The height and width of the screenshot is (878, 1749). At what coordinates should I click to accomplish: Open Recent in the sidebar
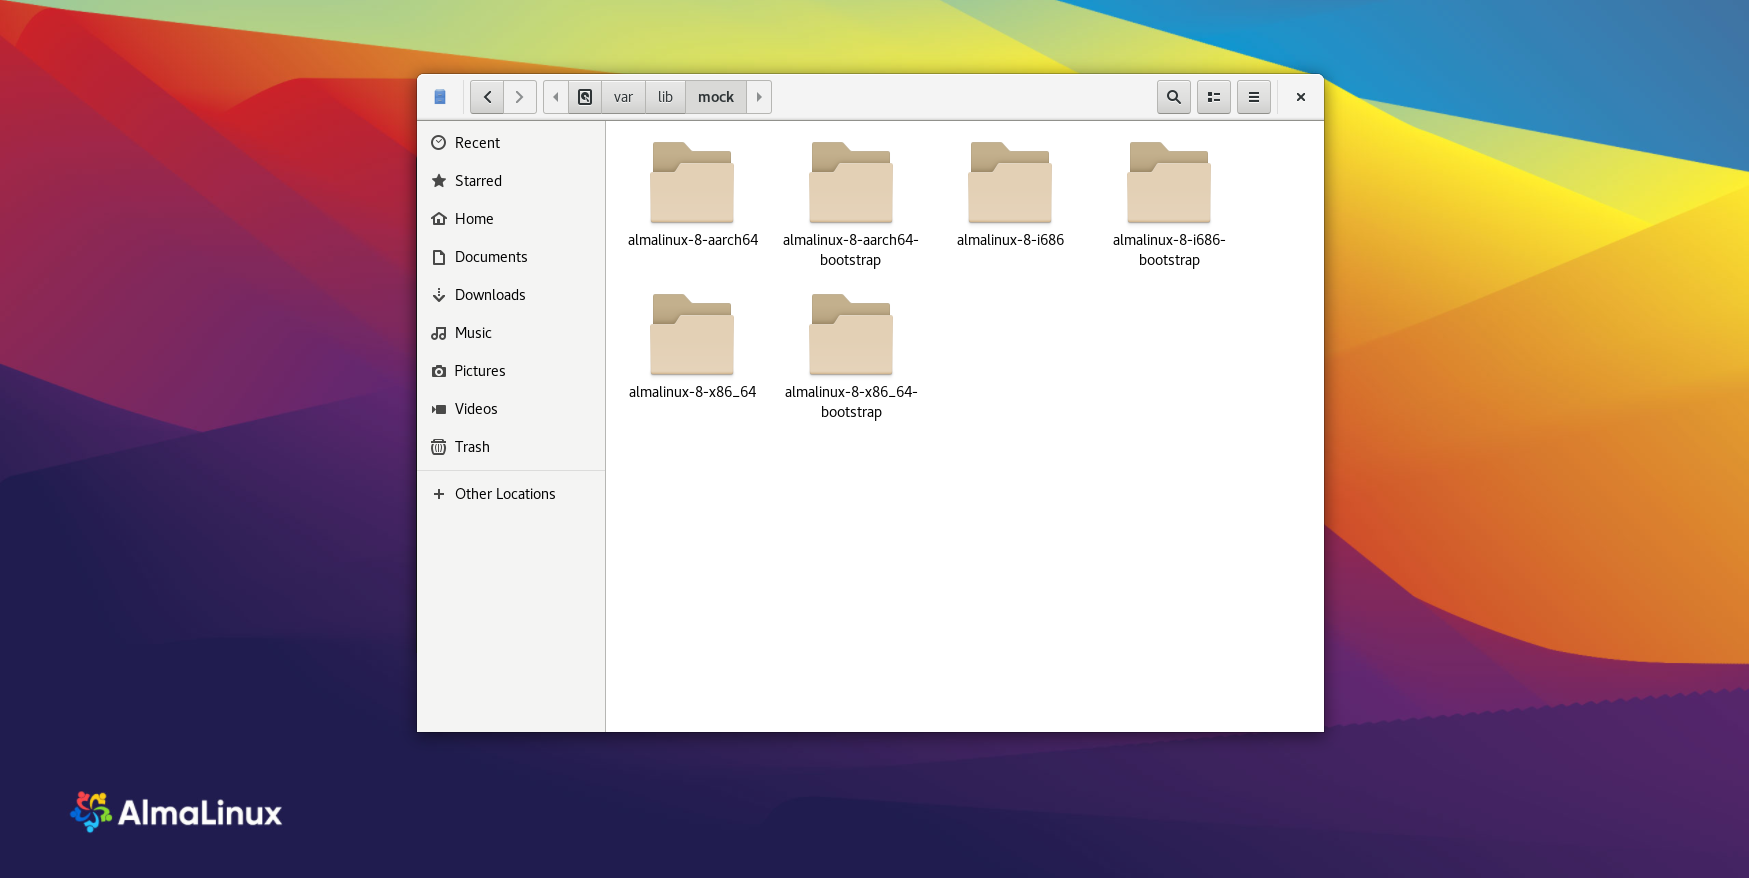pos(477,143)
